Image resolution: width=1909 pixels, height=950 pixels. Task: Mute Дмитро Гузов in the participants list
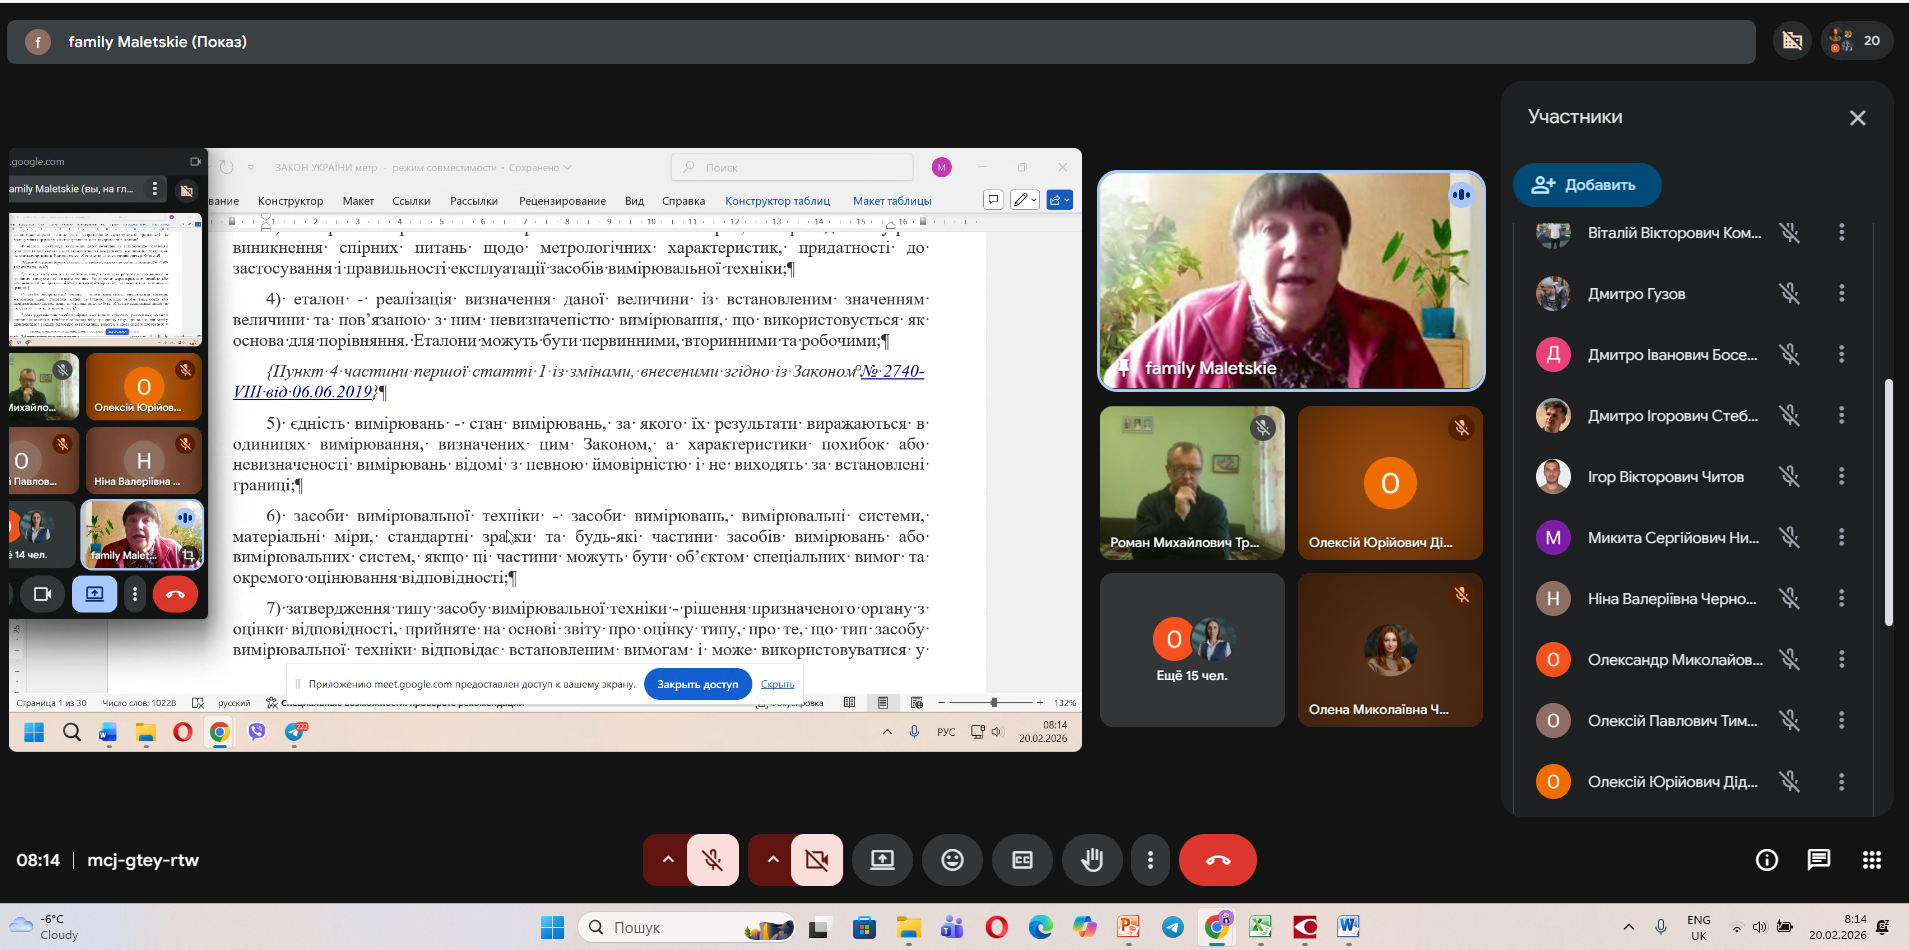coord(1789,294)
